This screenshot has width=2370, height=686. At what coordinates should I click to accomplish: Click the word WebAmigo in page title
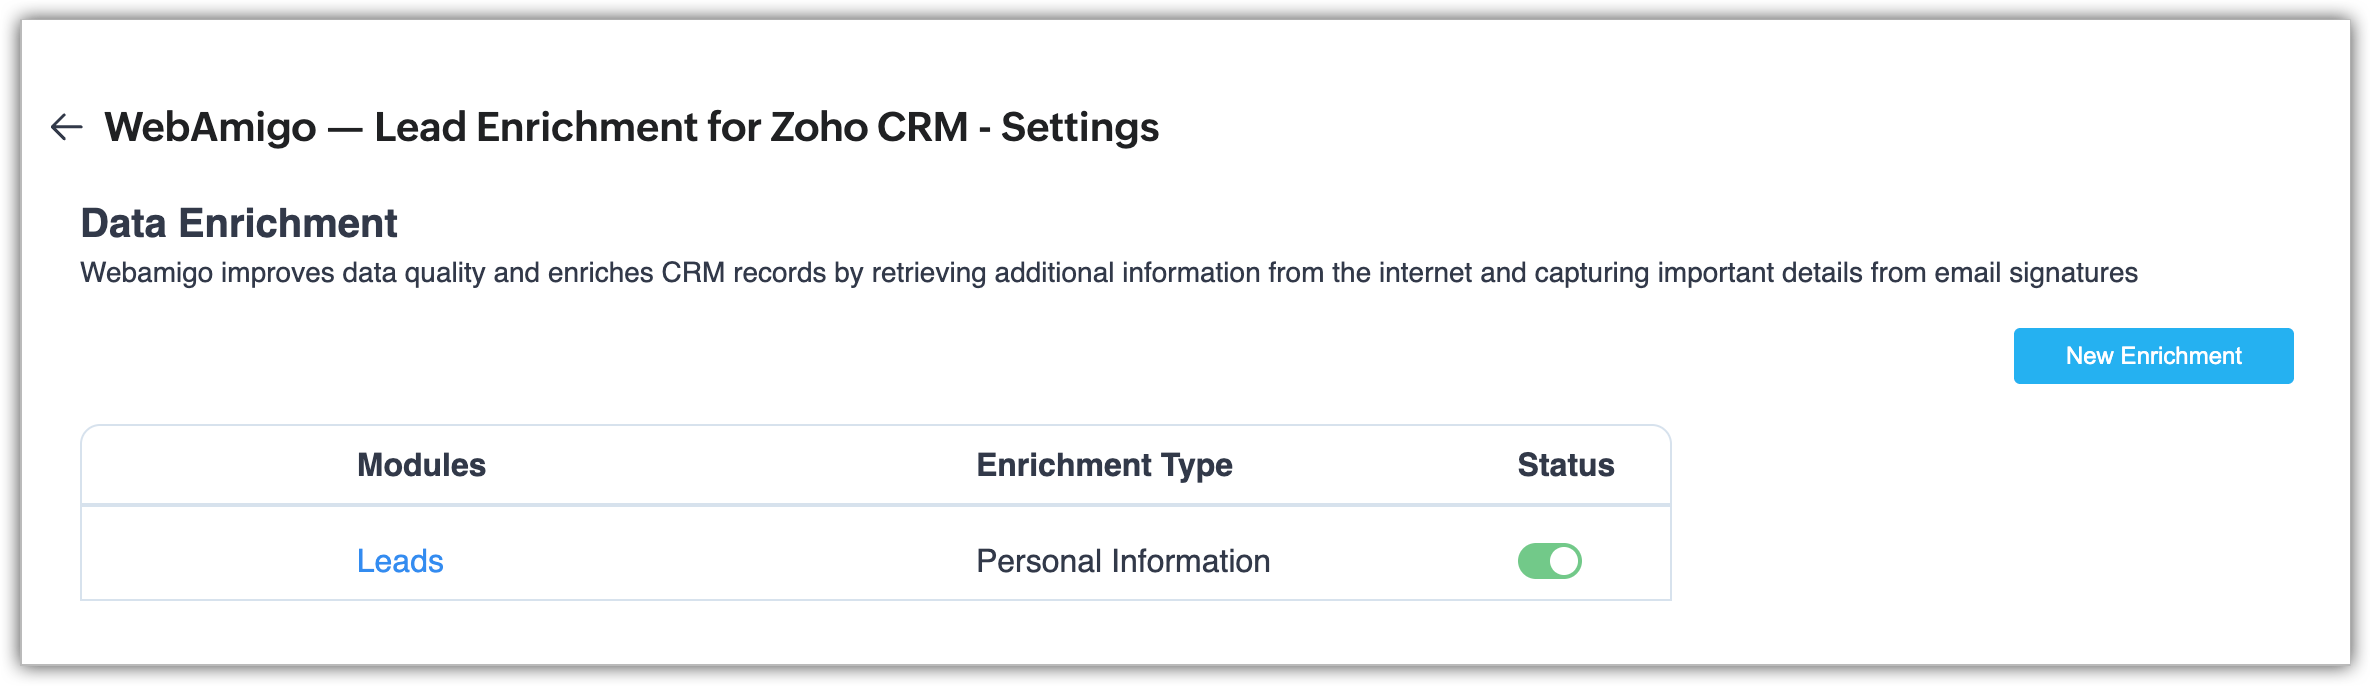[210, 127]
